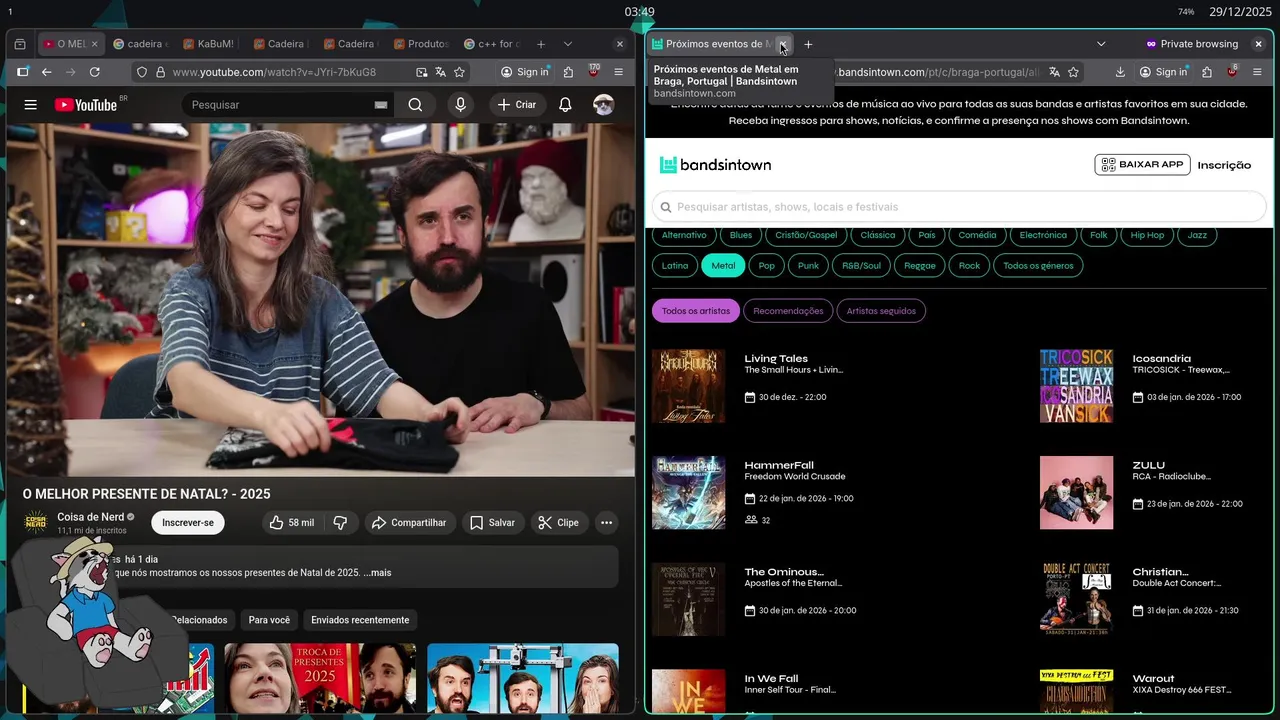Like the video with 58 mil likes
The width and height of the screenshot is (1280, 720).
tap(291, 522)
